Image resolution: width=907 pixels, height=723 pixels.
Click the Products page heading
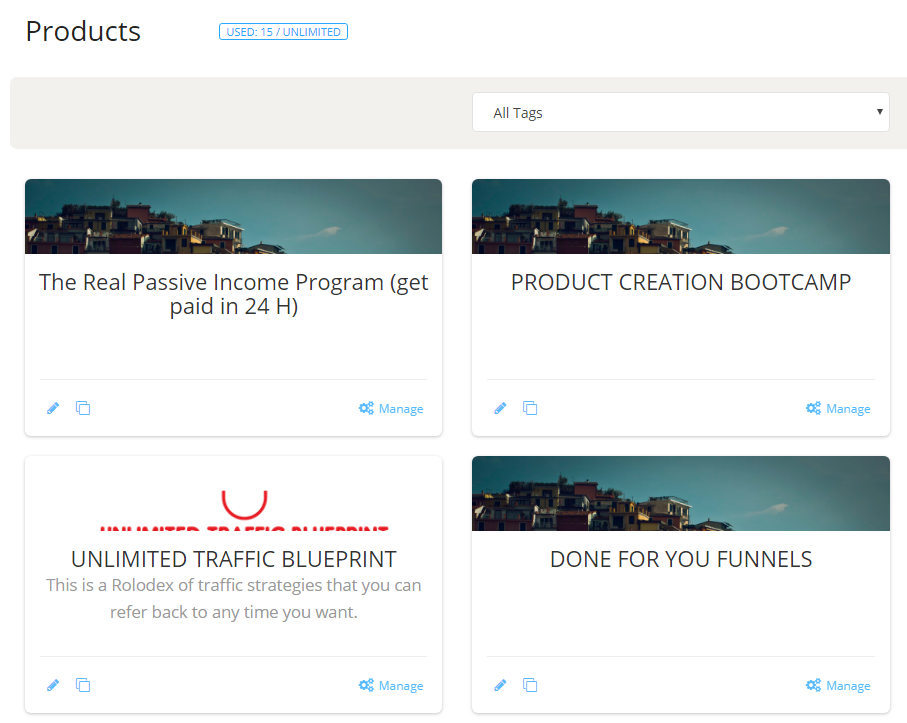pyautogui.click(x=83, y=31)
